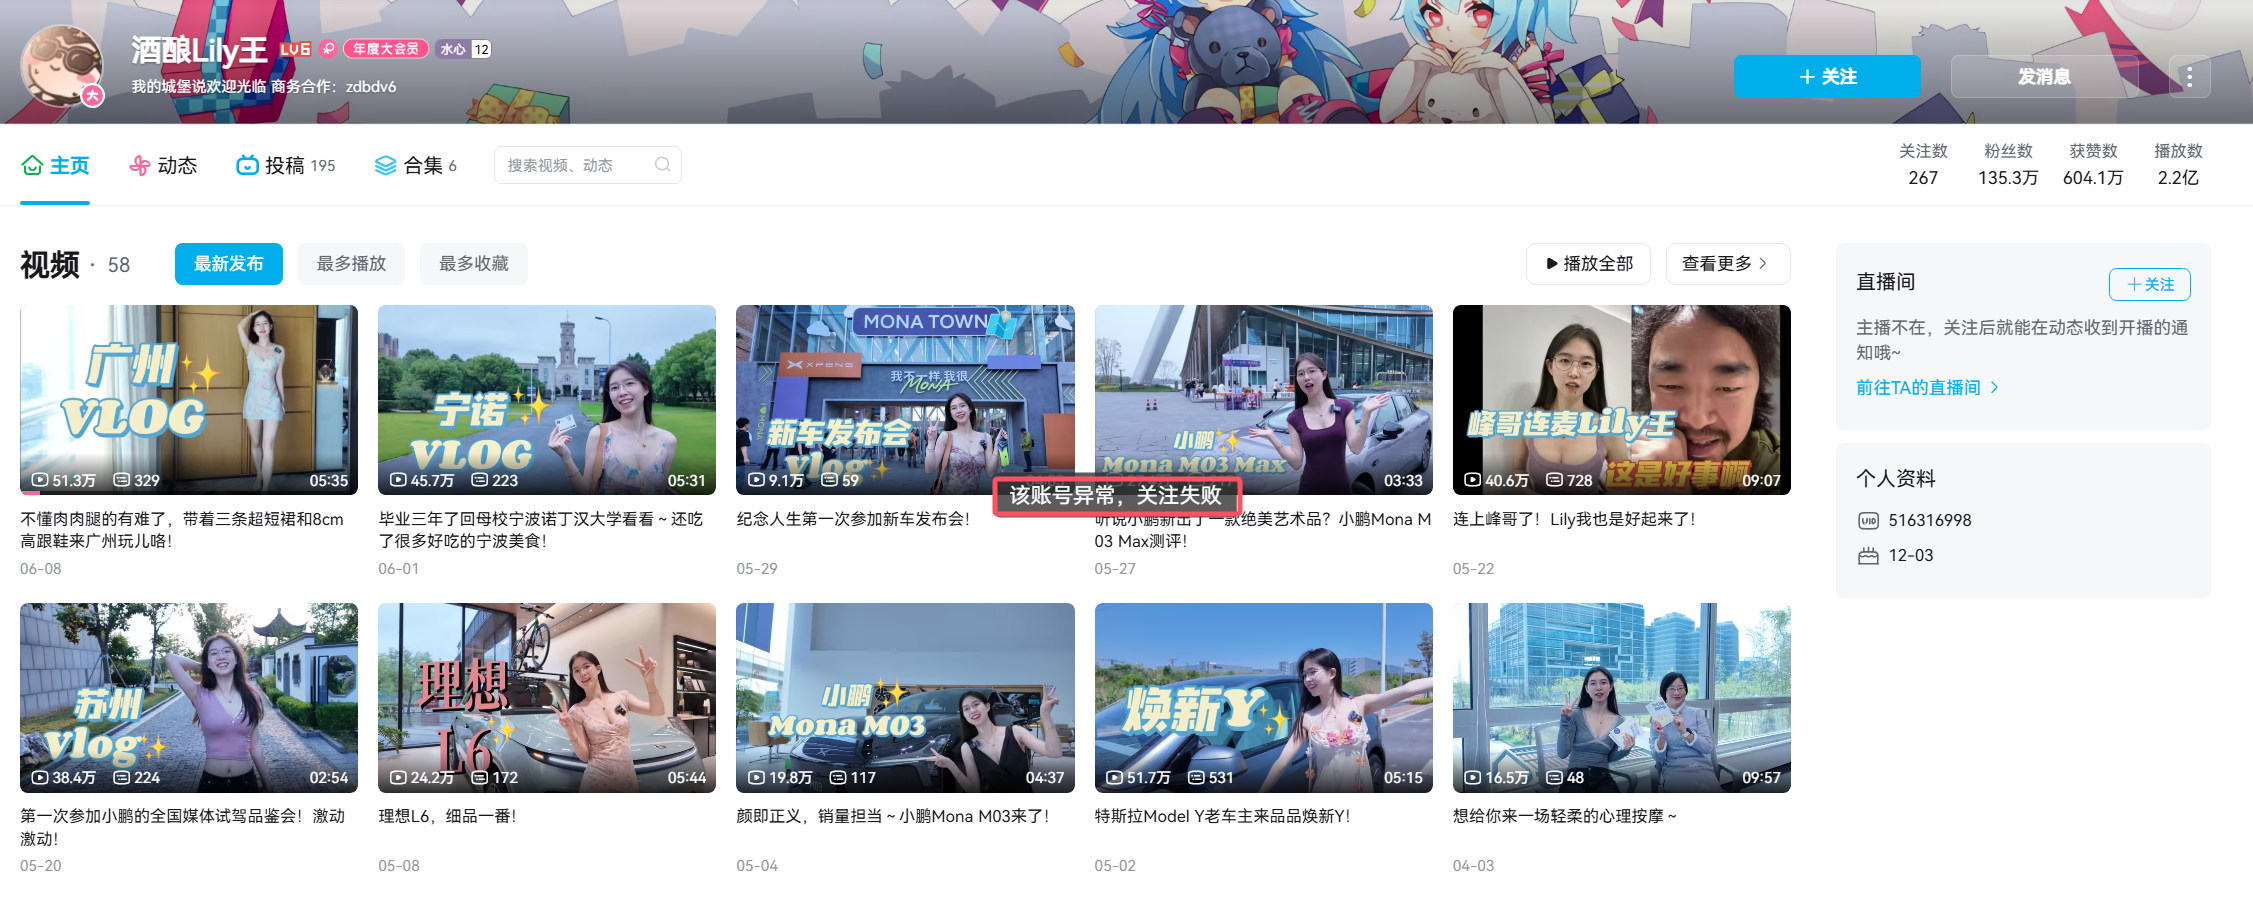Click the 水心 12 fan medal badge
Viewport: 2253px width, 902px height.
(x=464, y=49)
